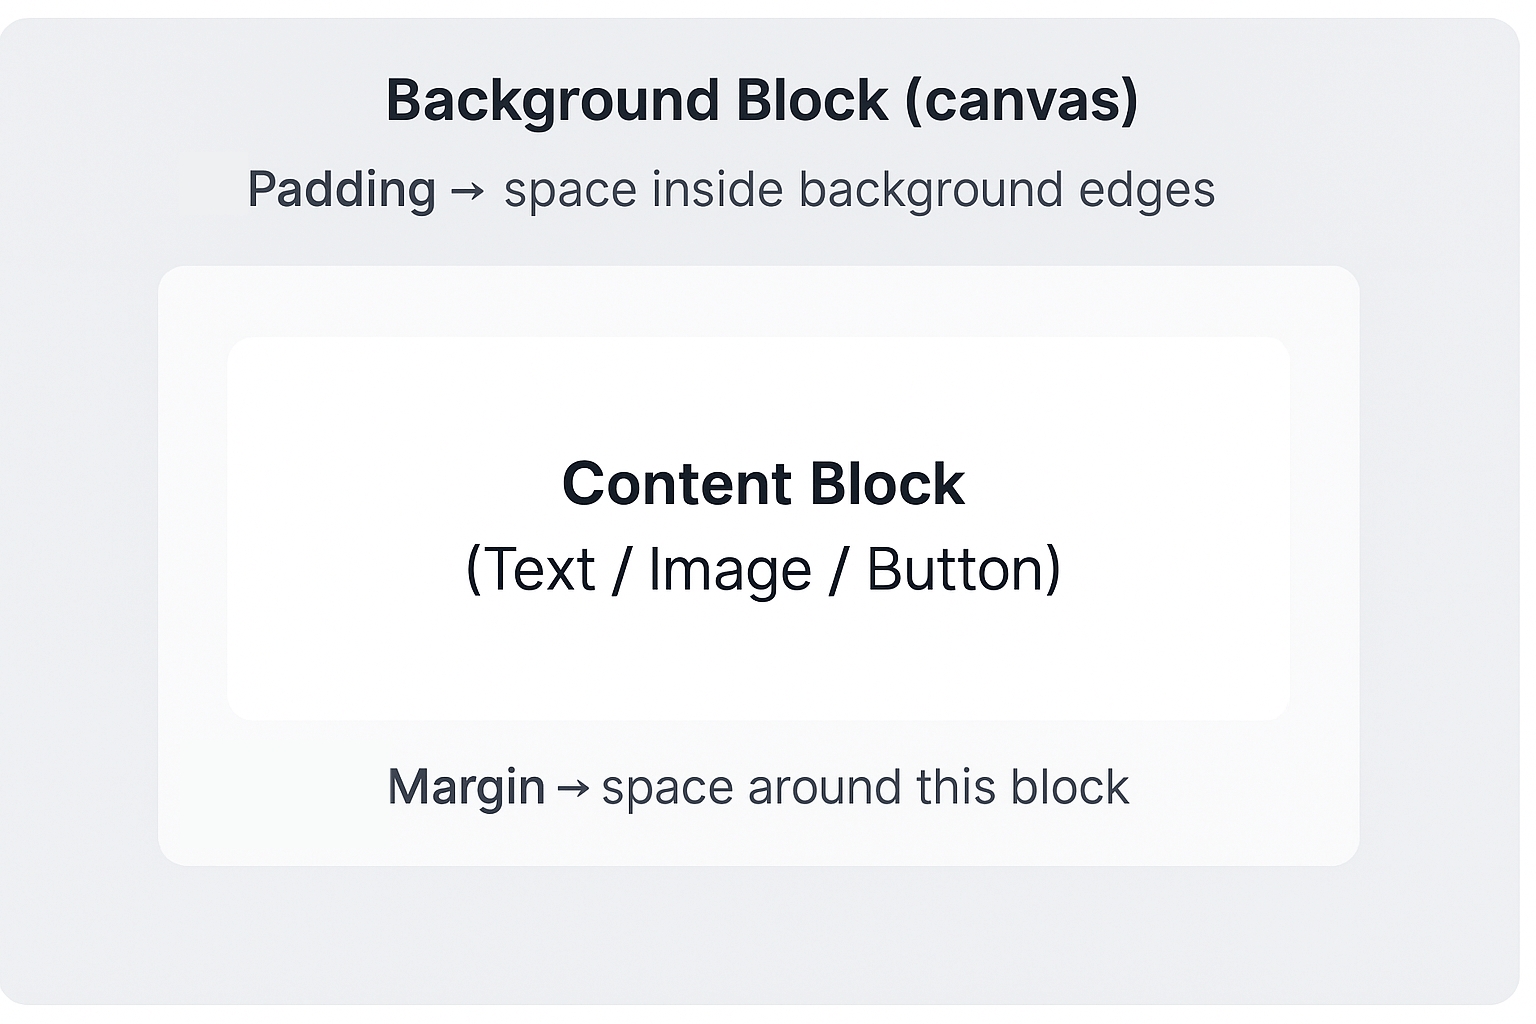The image size is (1536, 1024).
Task: Select the Content Block heading
Action: [763, 484]
